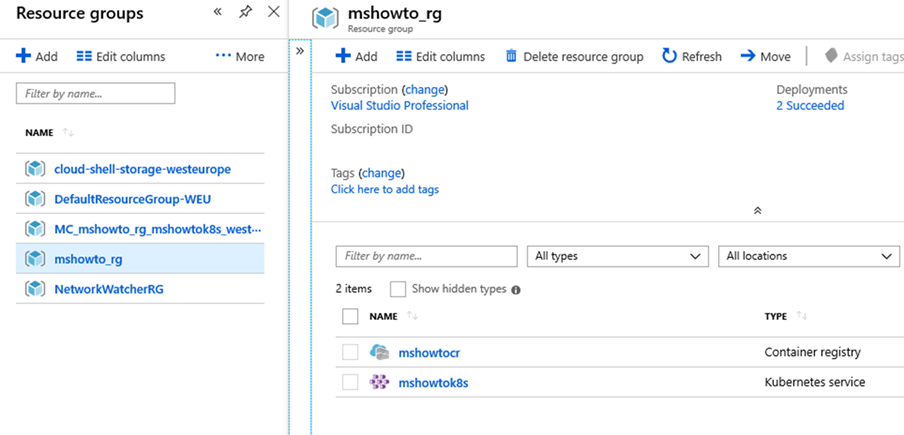
Task: Tick the checkbox for mshowtok8s
Action: pos(350,382)
